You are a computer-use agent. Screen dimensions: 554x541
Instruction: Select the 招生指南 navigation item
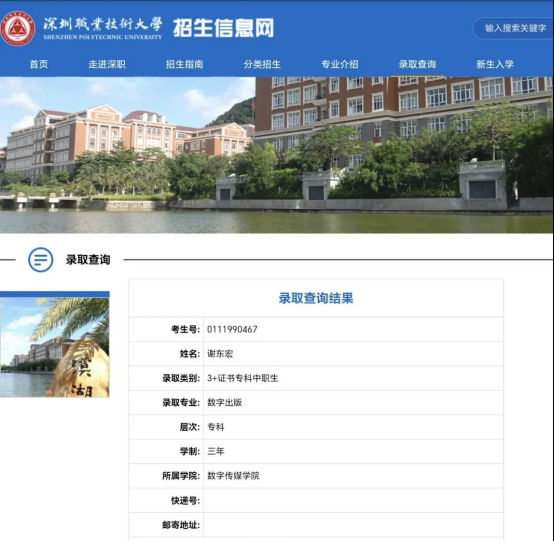184,64
